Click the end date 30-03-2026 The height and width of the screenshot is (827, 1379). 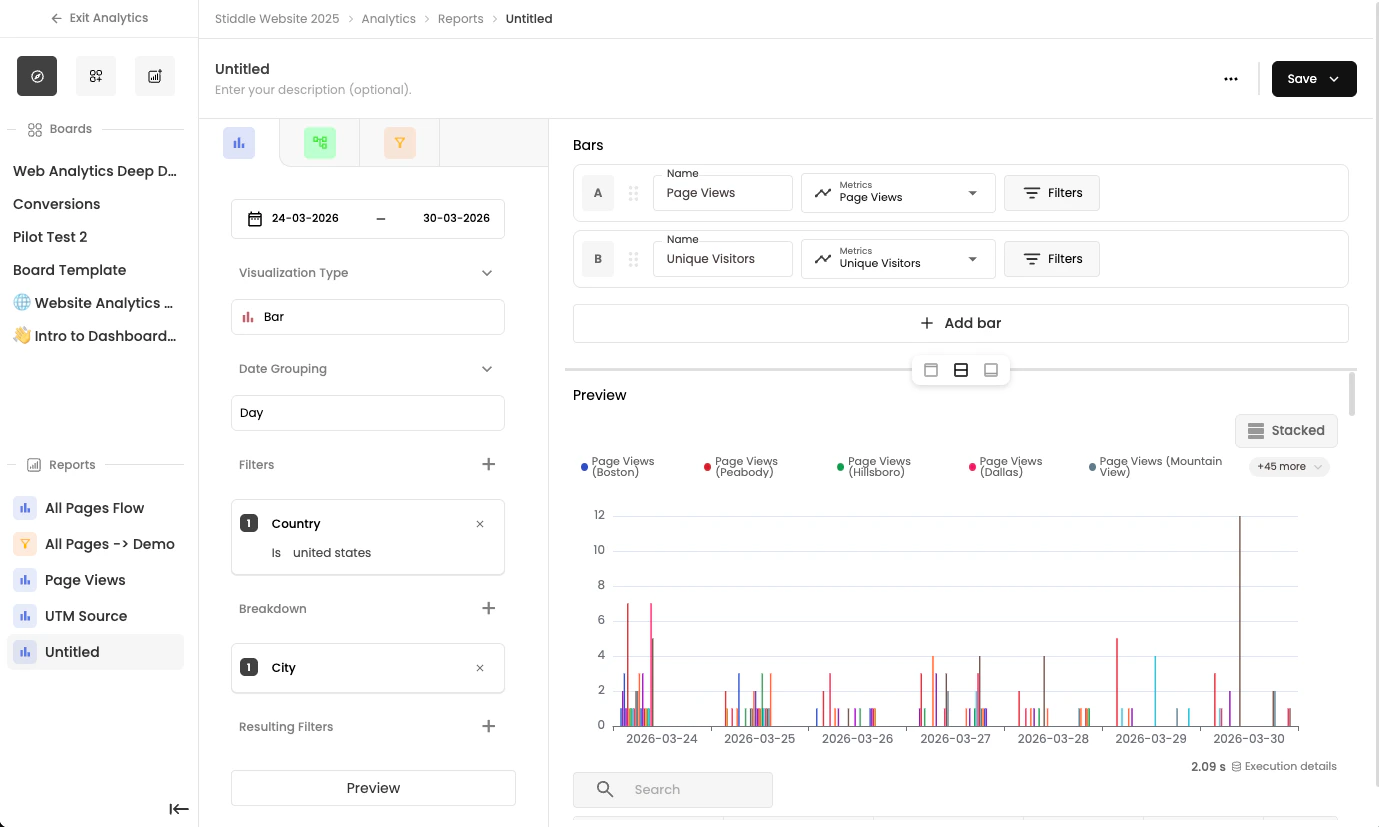[x=456, y=218]
